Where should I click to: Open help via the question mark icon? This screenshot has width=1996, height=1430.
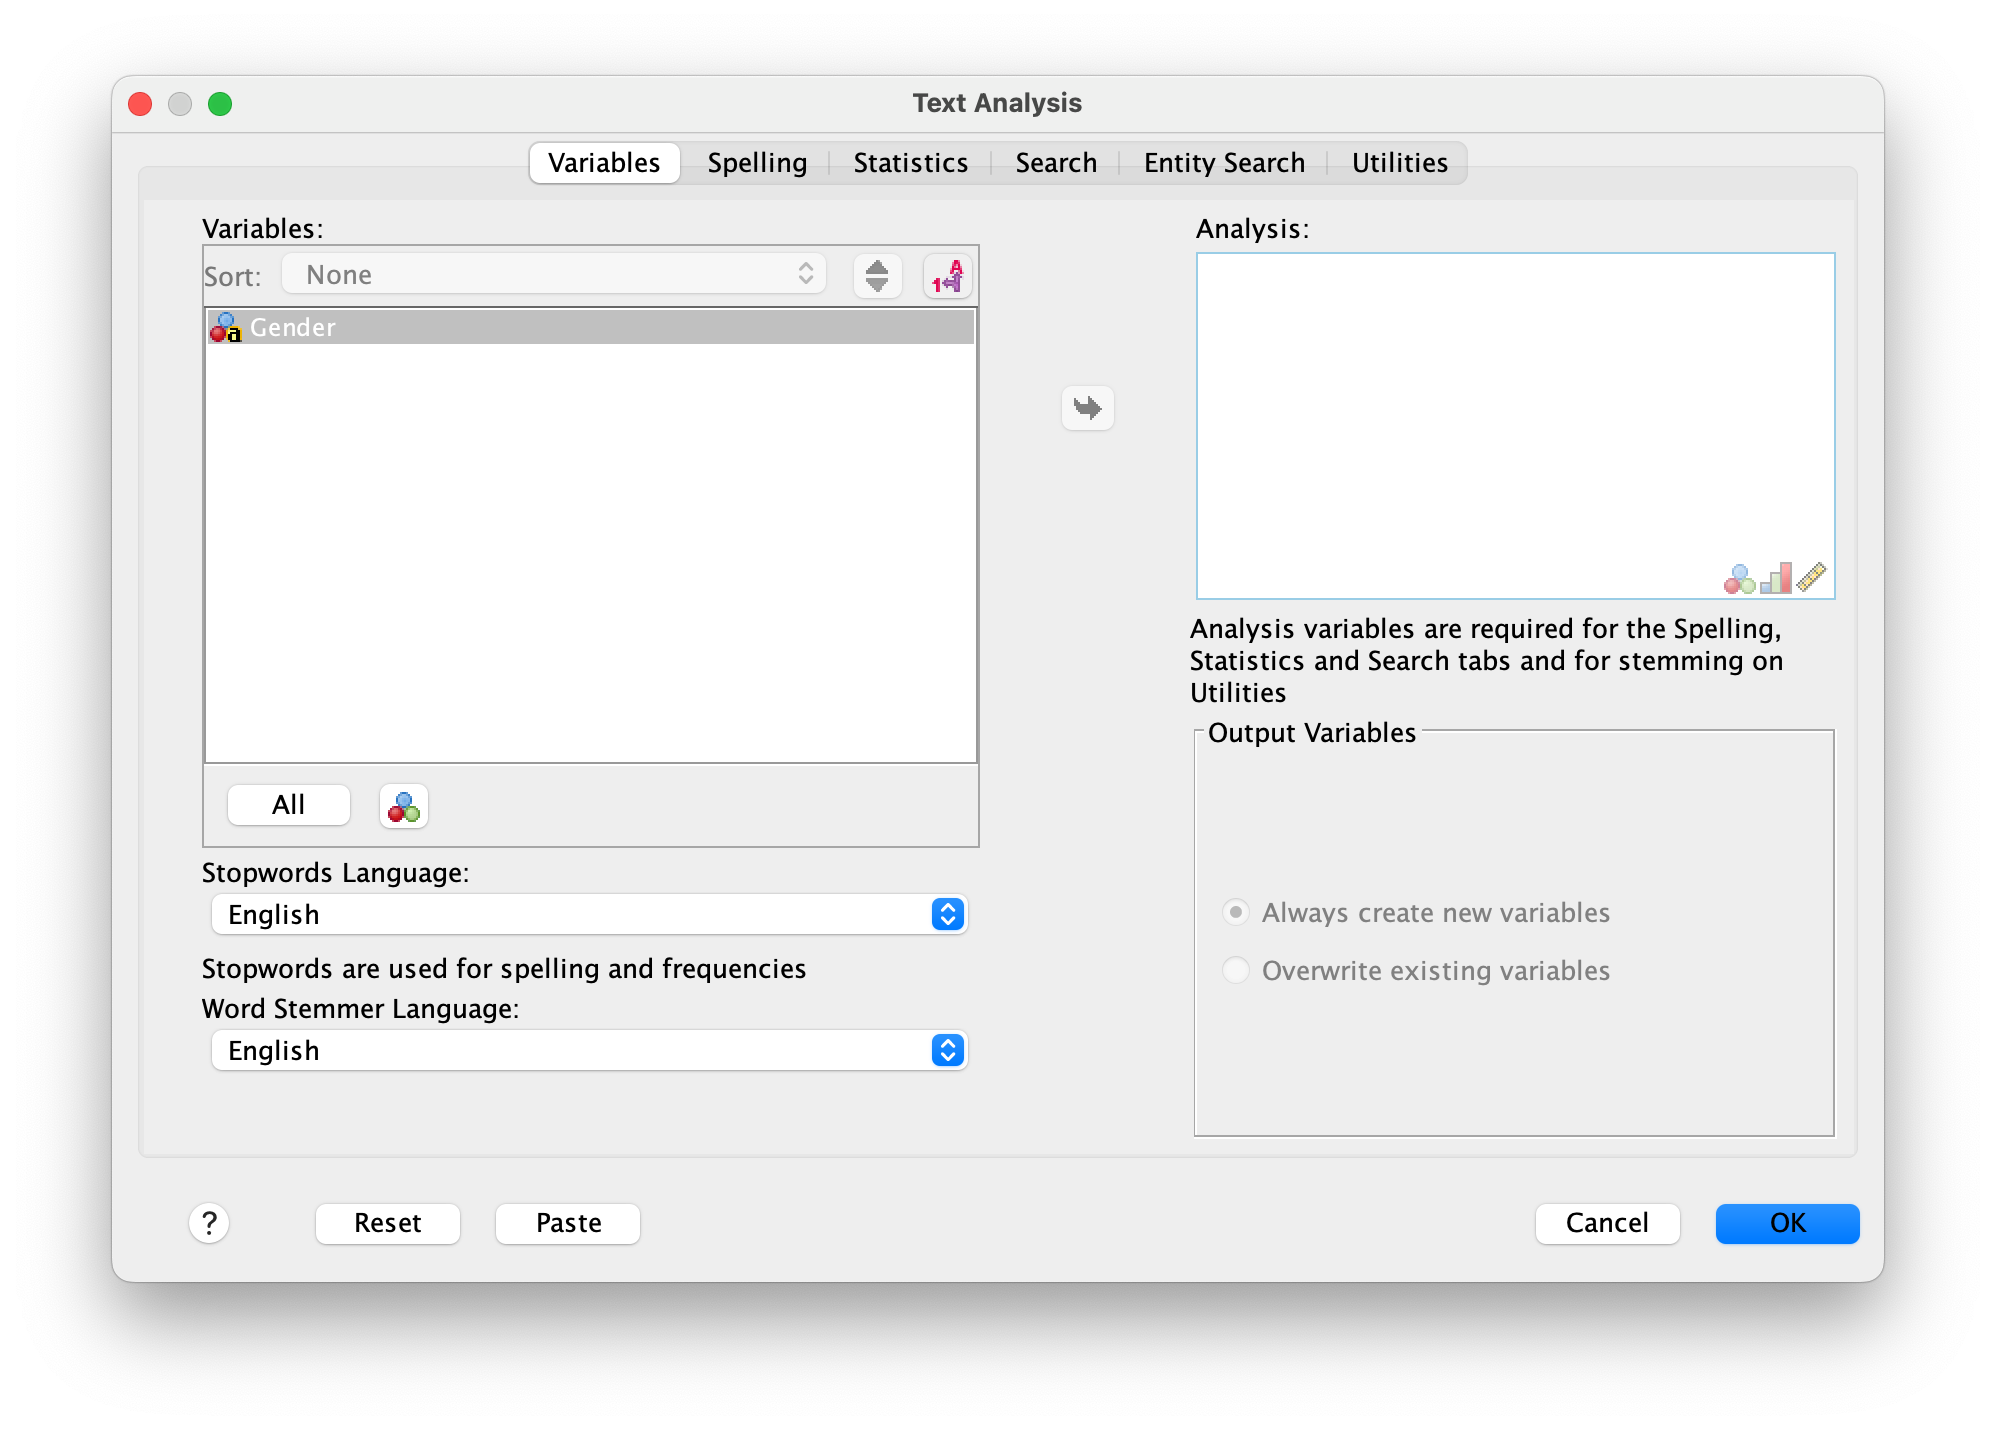click(x=209, y=1223)
